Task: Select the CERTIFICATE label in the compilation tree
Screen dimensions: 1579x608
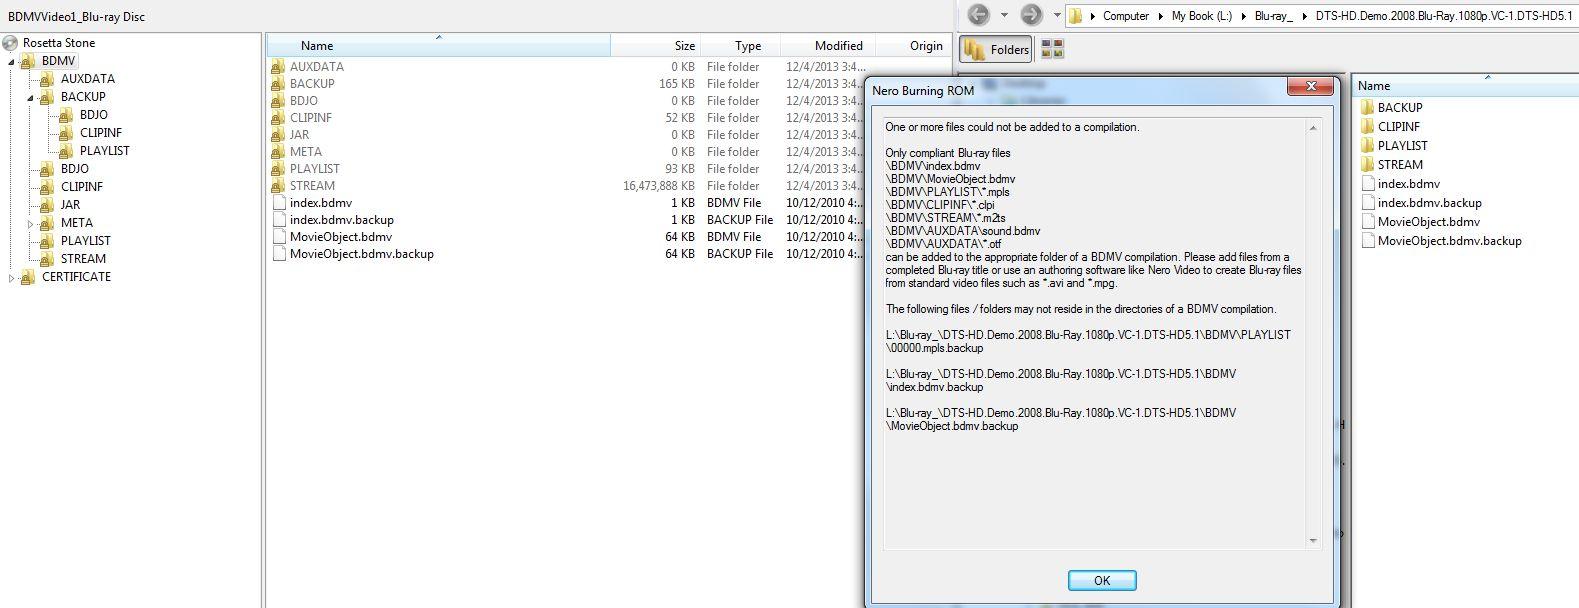Action: pyautogui.click(x=76, y=277)
